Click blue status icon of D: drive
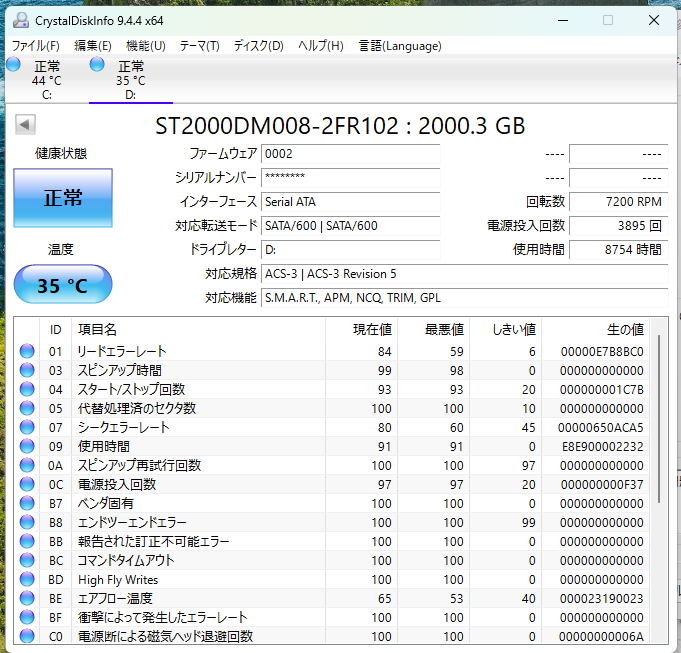 point(97,65)
